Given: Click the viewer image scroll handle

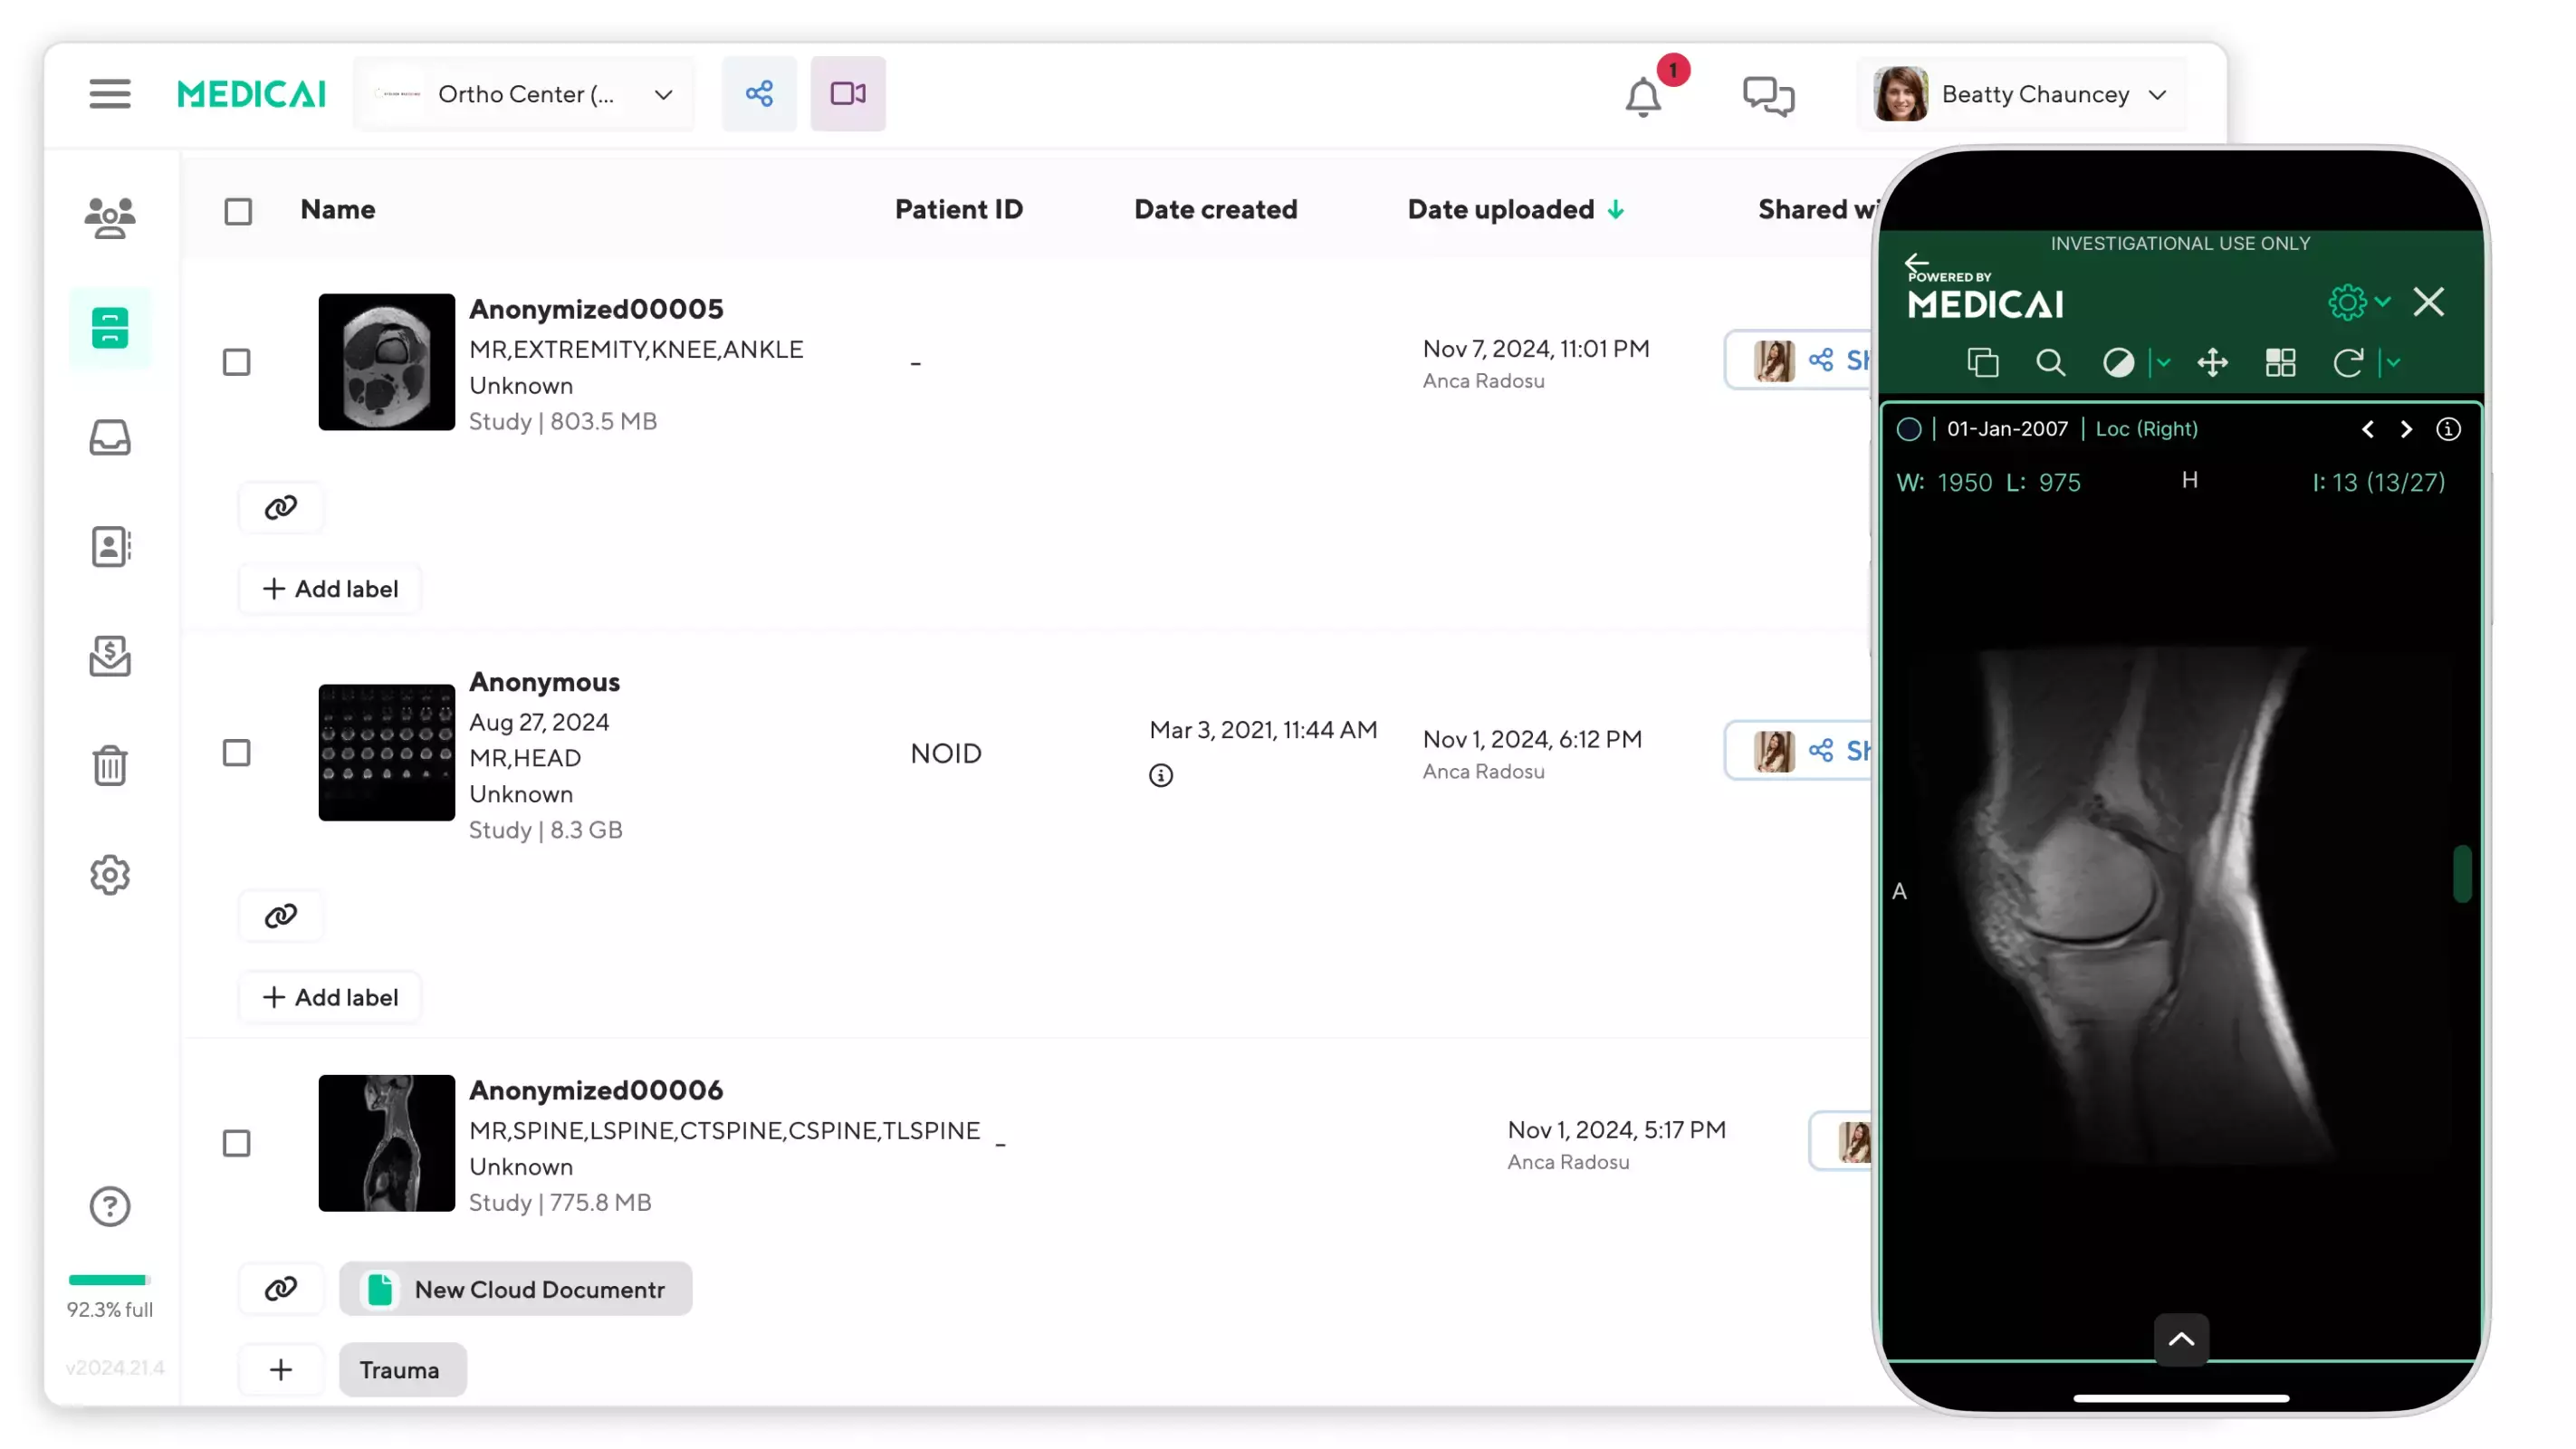Looking at the screenshot, I should 2462,875.
